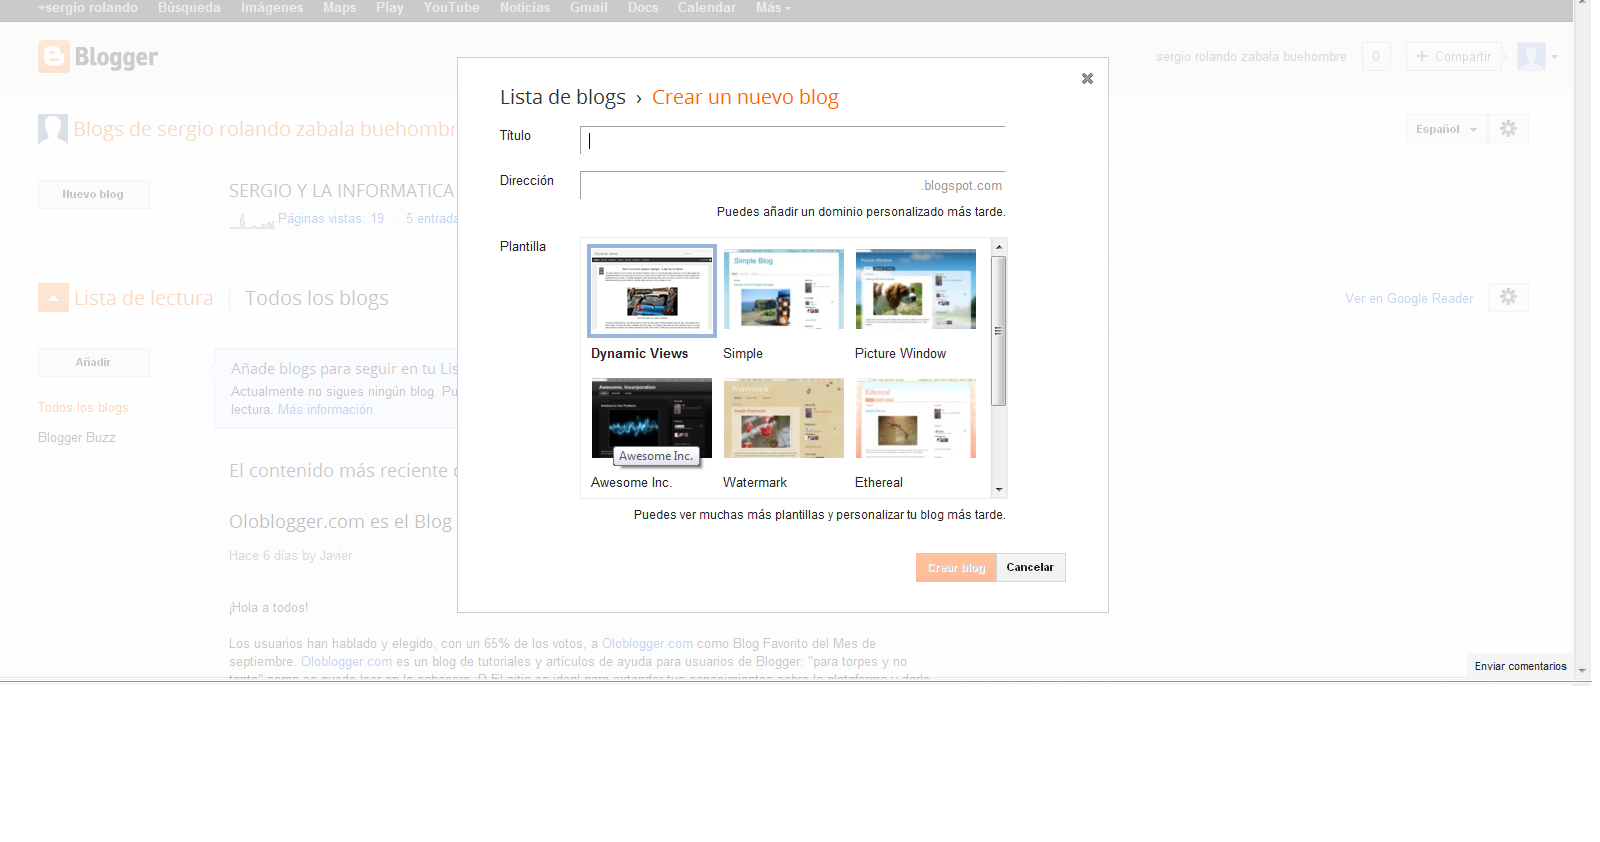
Task: Select Todos los blogs sidebar link
Action: tap(83, 408)
